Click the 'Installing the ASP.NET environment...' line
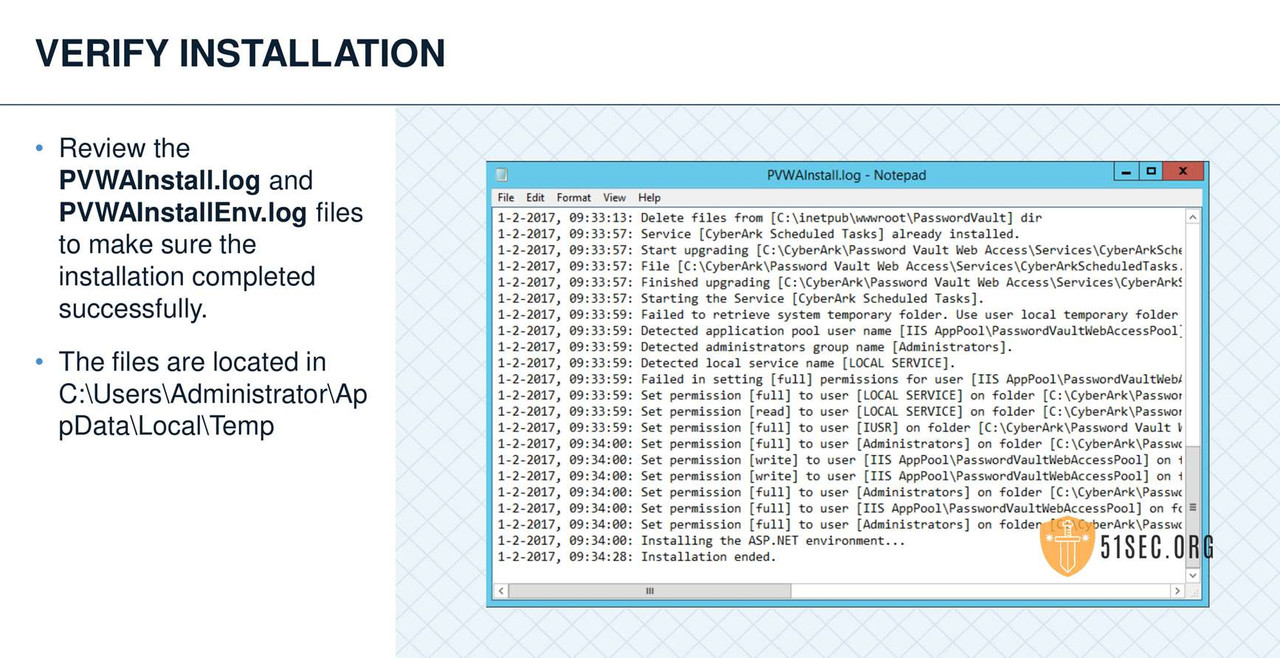 [701, 541]
